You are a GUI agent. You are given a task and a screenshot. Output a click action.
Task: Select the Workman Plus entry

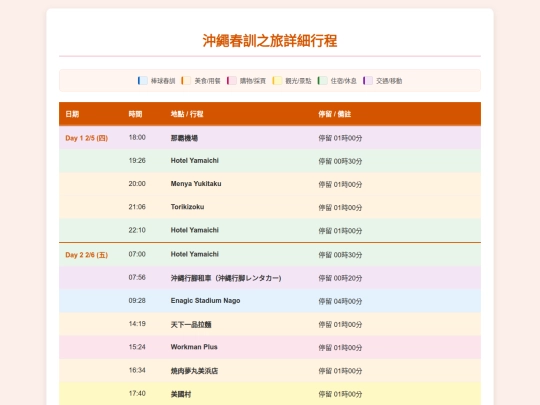click(194, 347)
